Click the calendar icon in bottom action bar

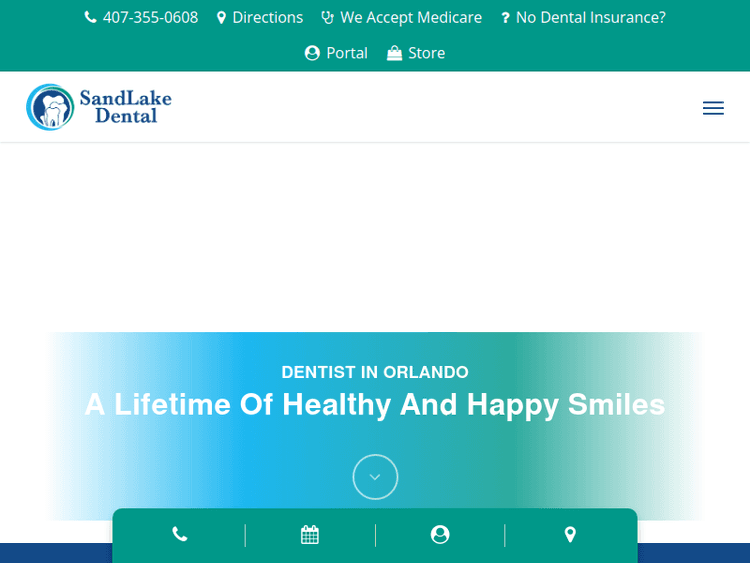click(x=310, y=534)
